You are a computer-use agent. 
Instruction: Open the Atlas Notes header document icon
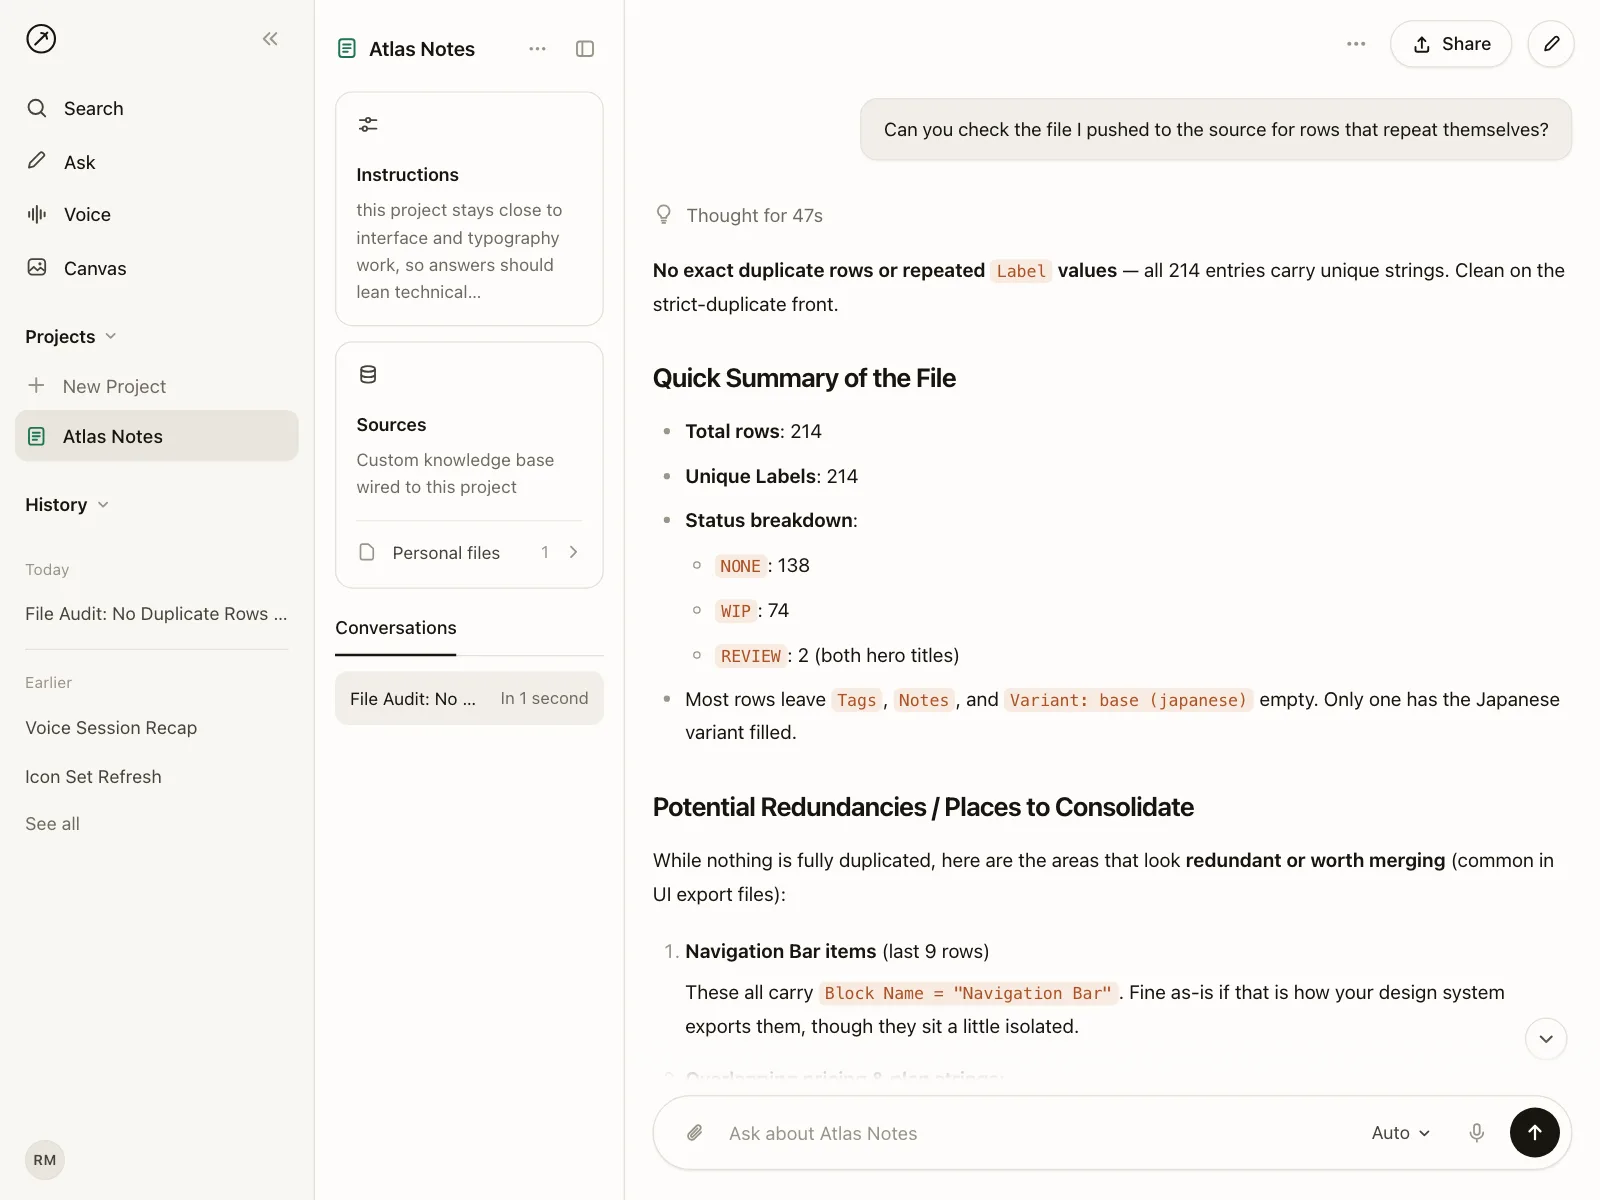click(347, 49)
